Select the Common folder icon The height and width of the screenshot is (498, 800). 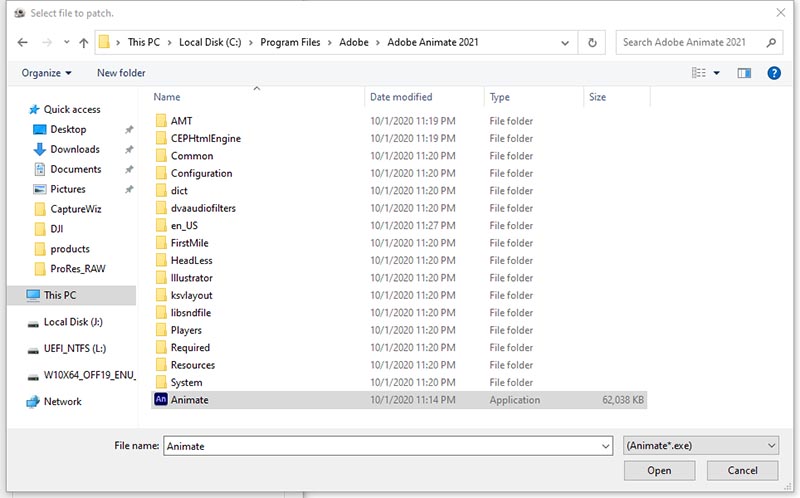point(161,156)
